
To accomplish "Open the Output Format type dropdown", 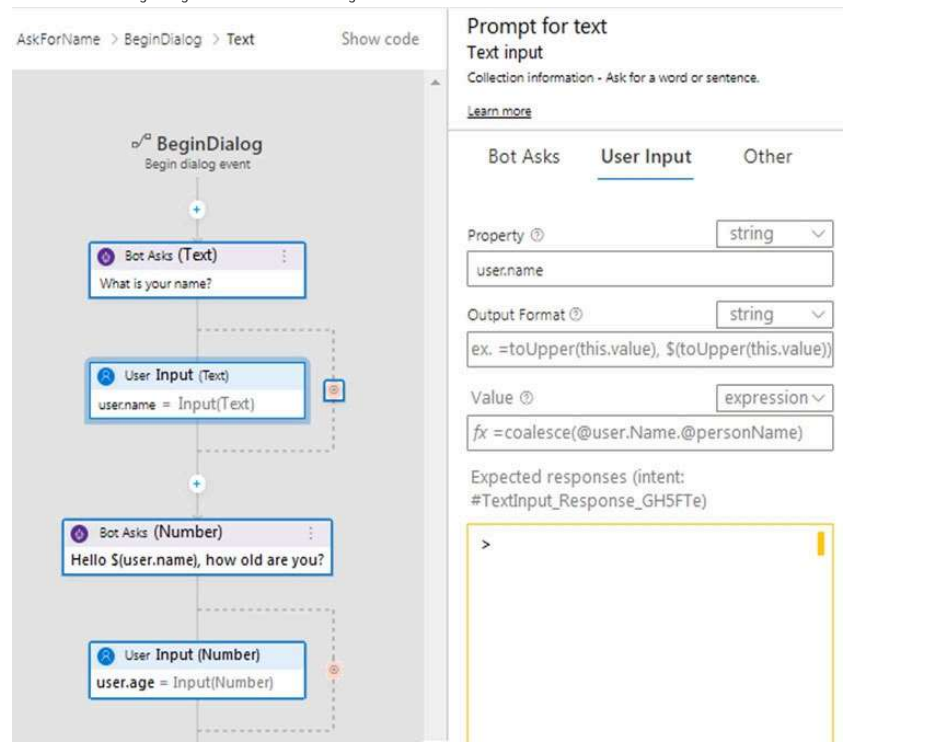I will click(x=774, y=315).
